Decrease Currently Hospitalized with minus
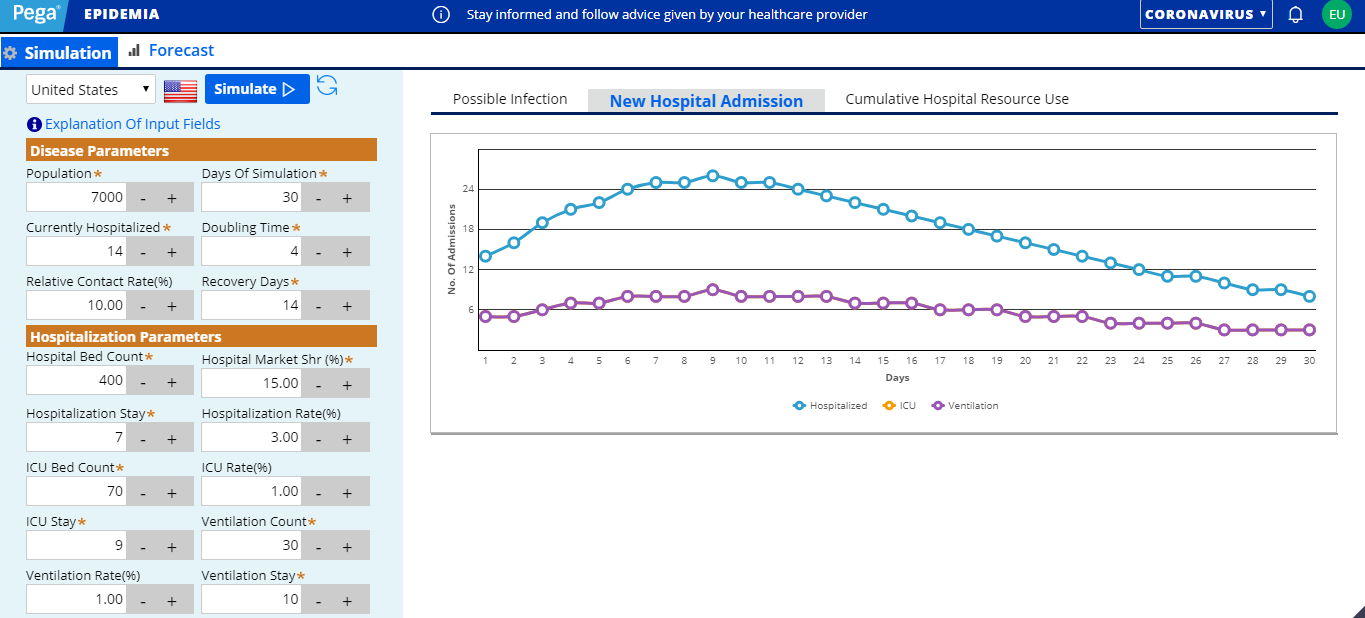This screenshot has height=618, width=1365. [x=143, y=252]
